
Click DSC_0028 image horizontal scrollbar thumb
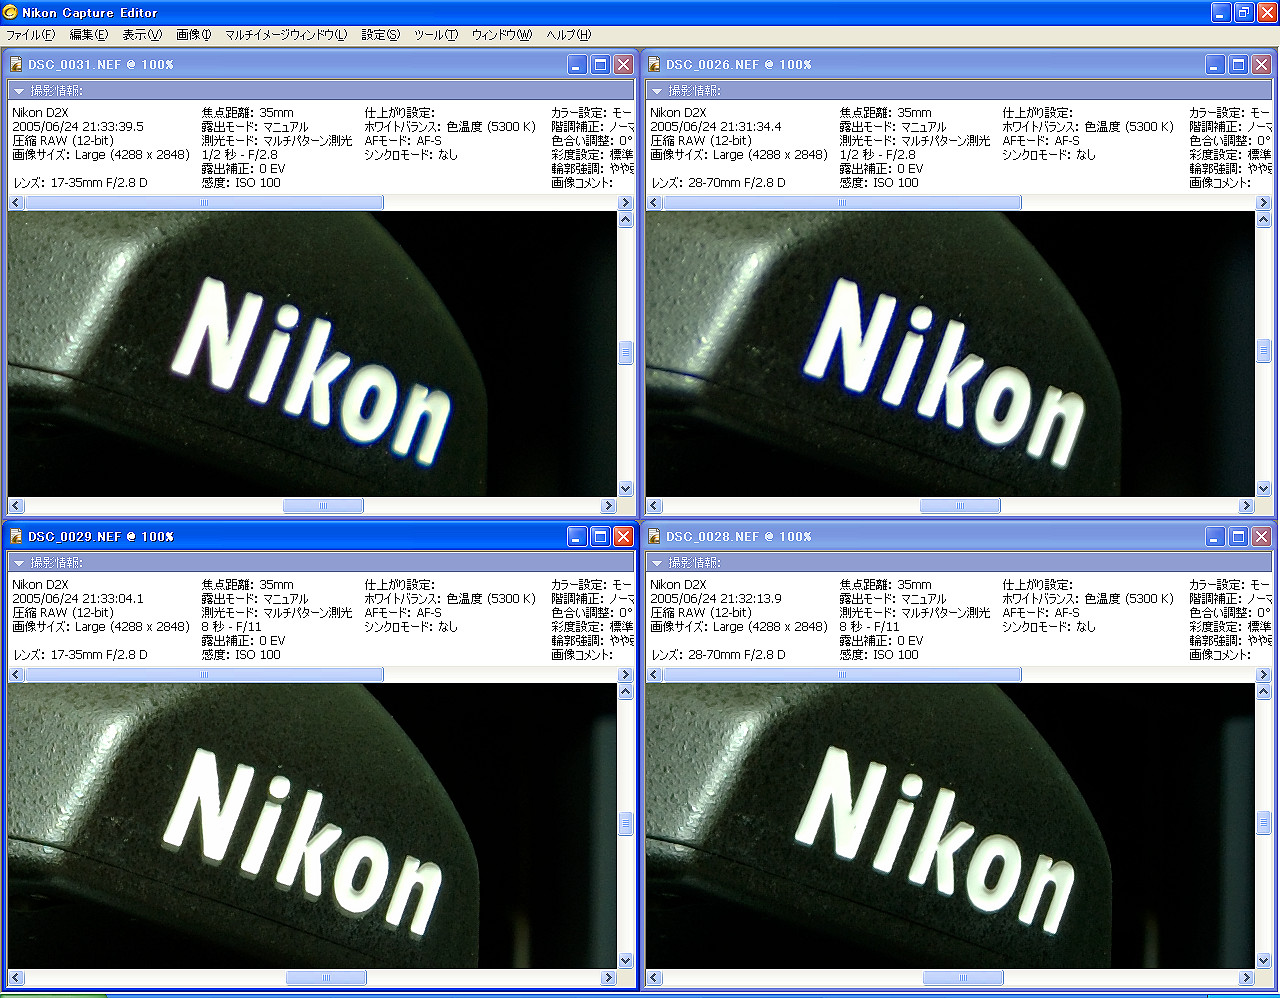click(x=963, y=978)
